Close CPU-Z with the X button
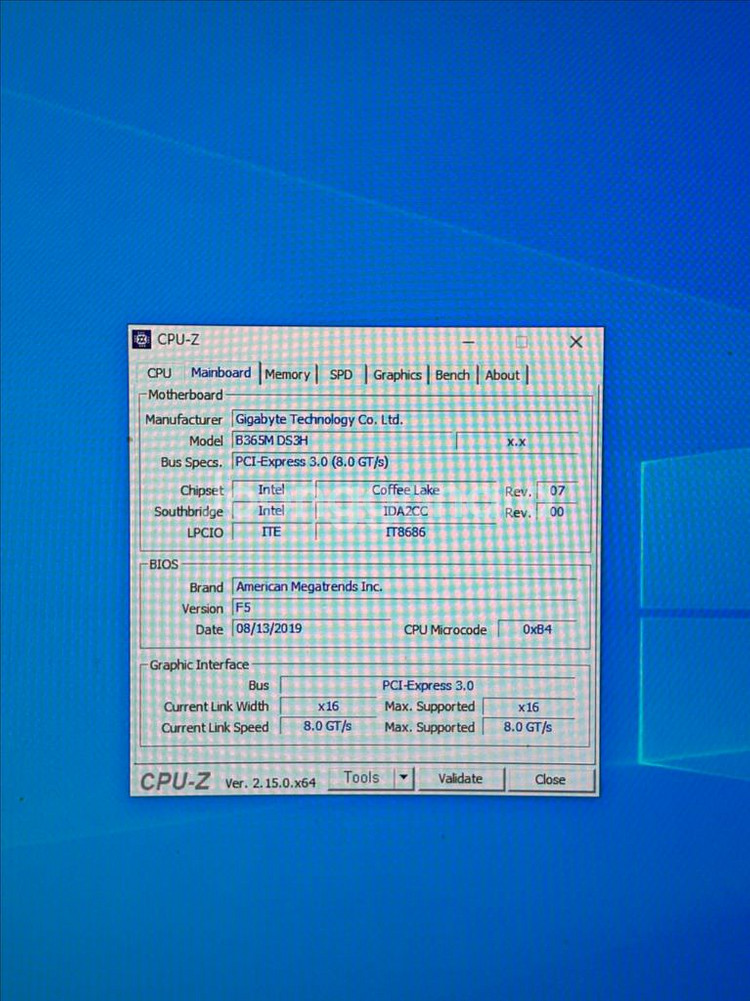This screenshot has height=1001, width=750. tap(576, 342)
